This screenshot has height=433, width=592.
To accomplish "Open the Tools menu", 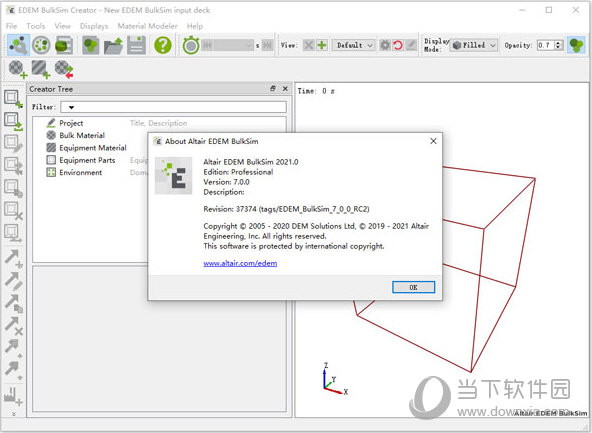I will [x=36, y=26].
